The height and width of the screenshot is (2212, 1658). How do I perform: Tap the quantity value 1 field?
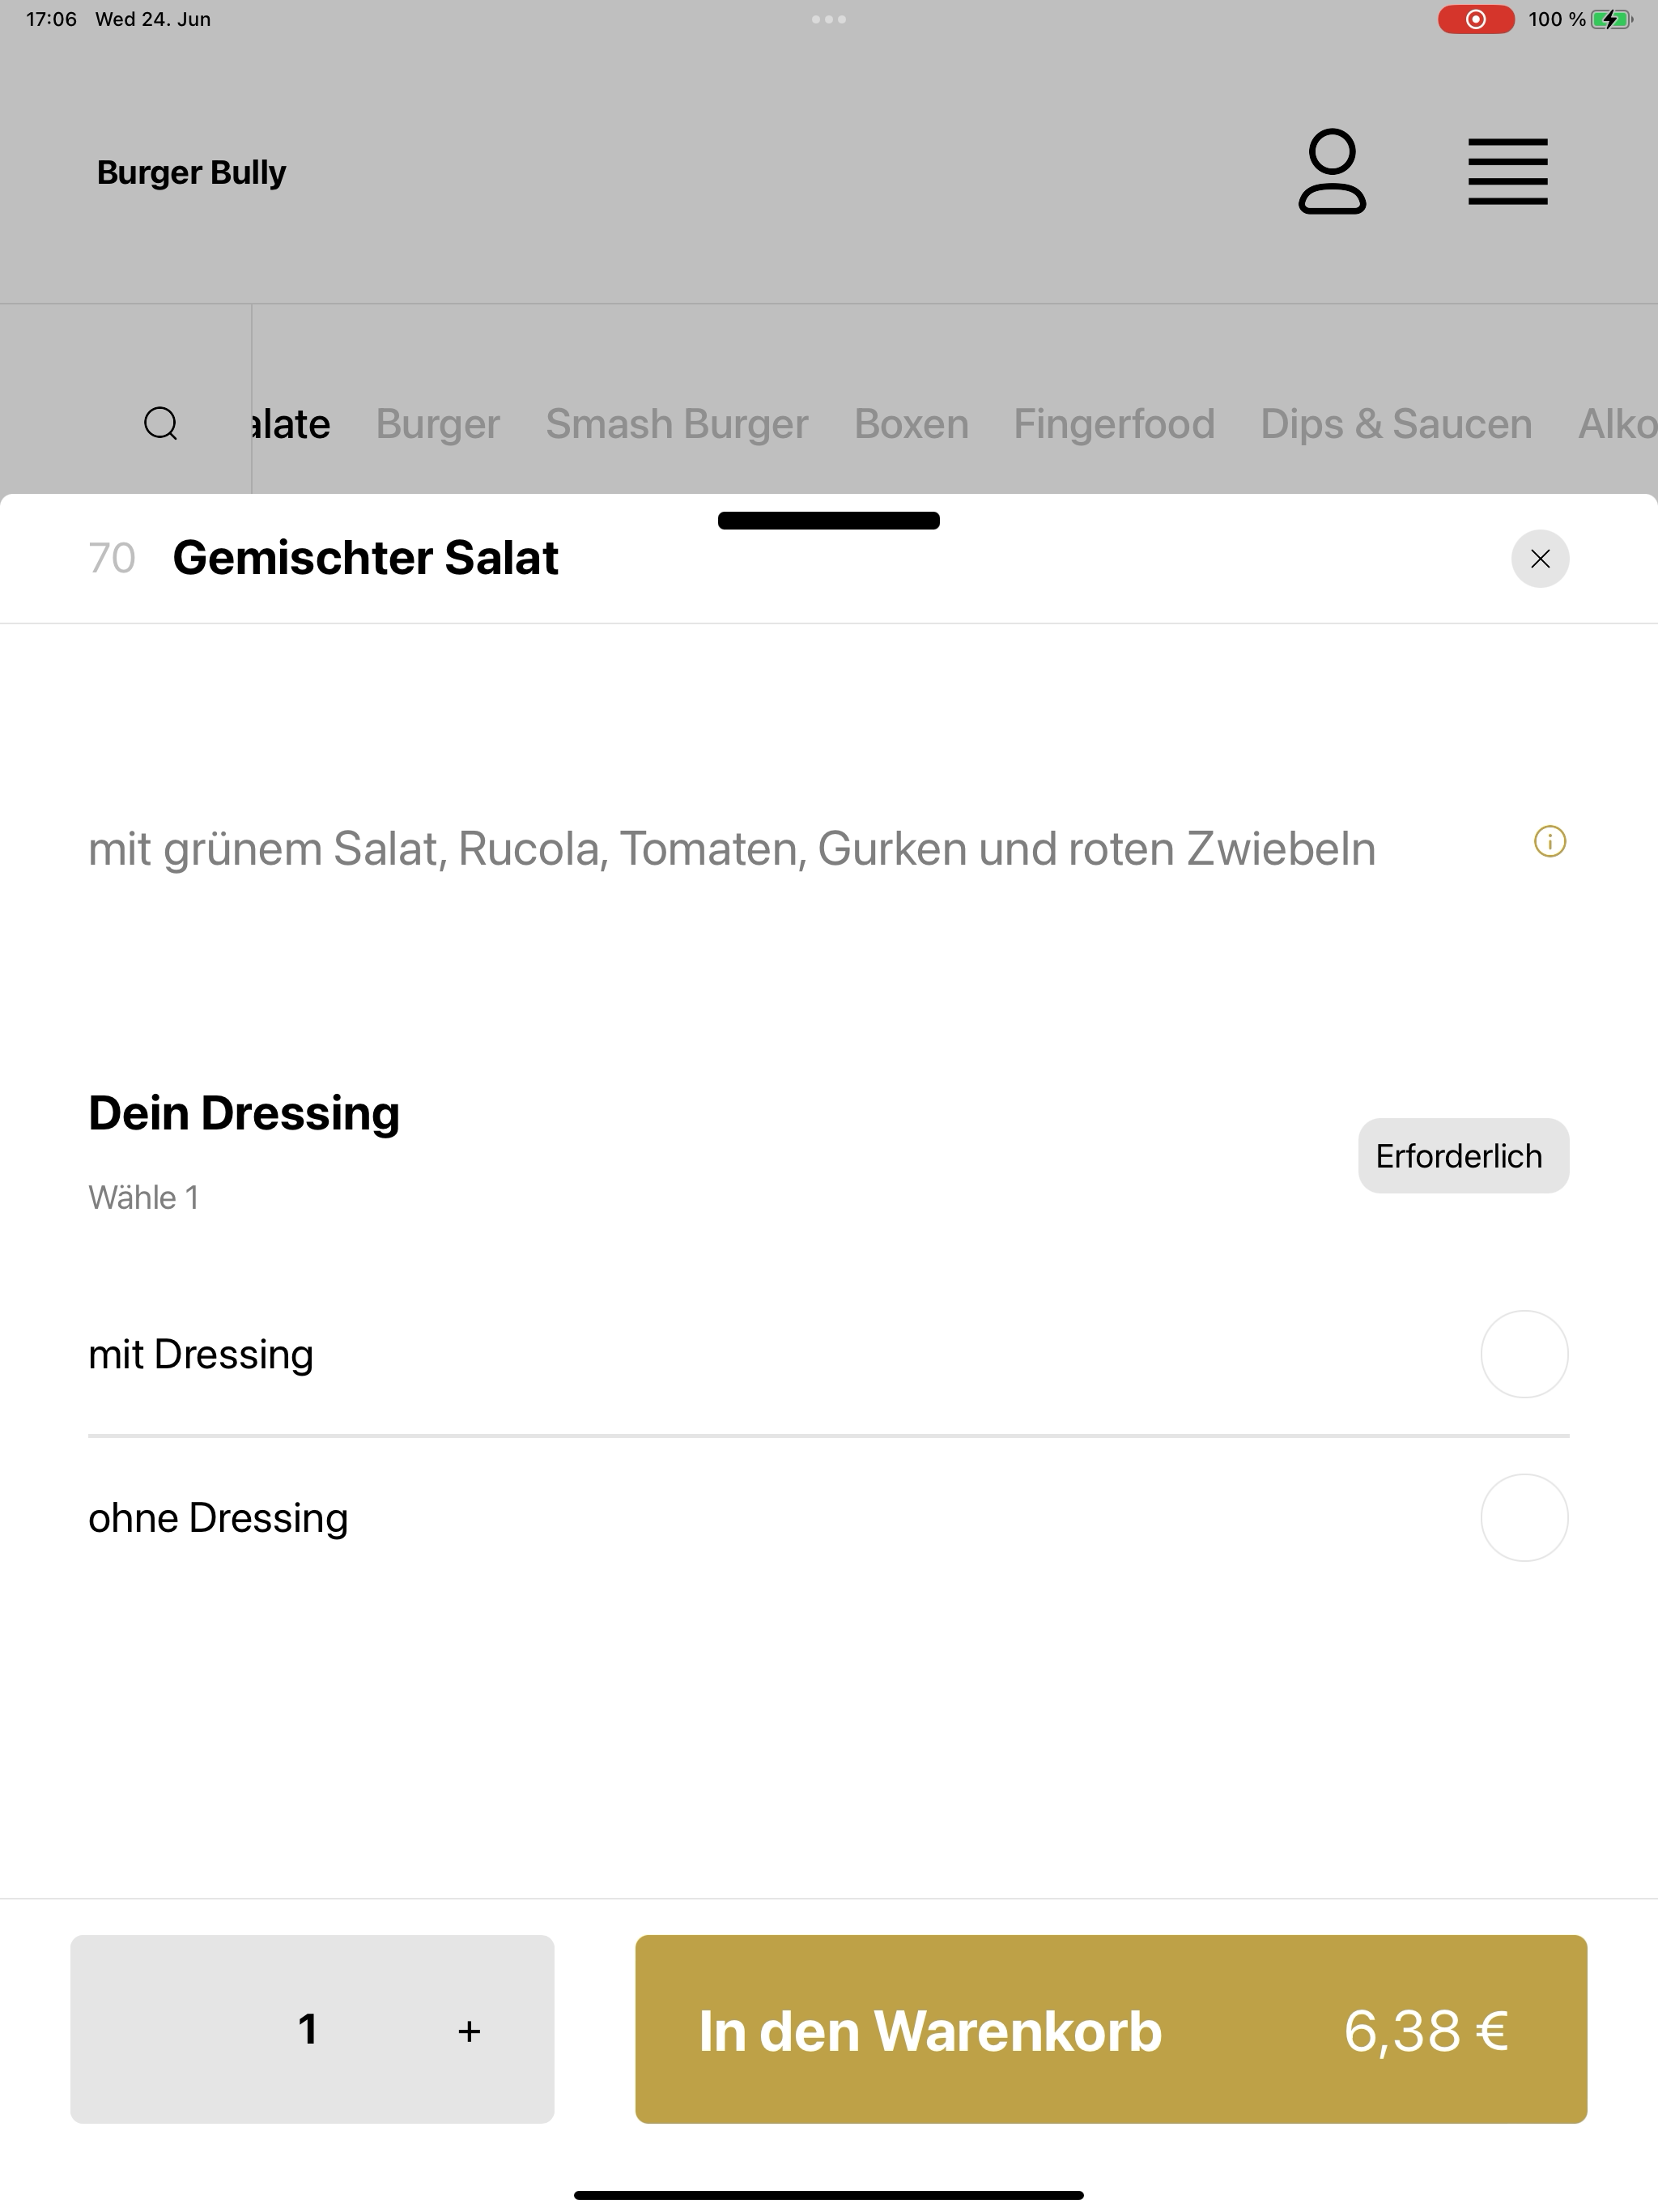pos(308,2029)
